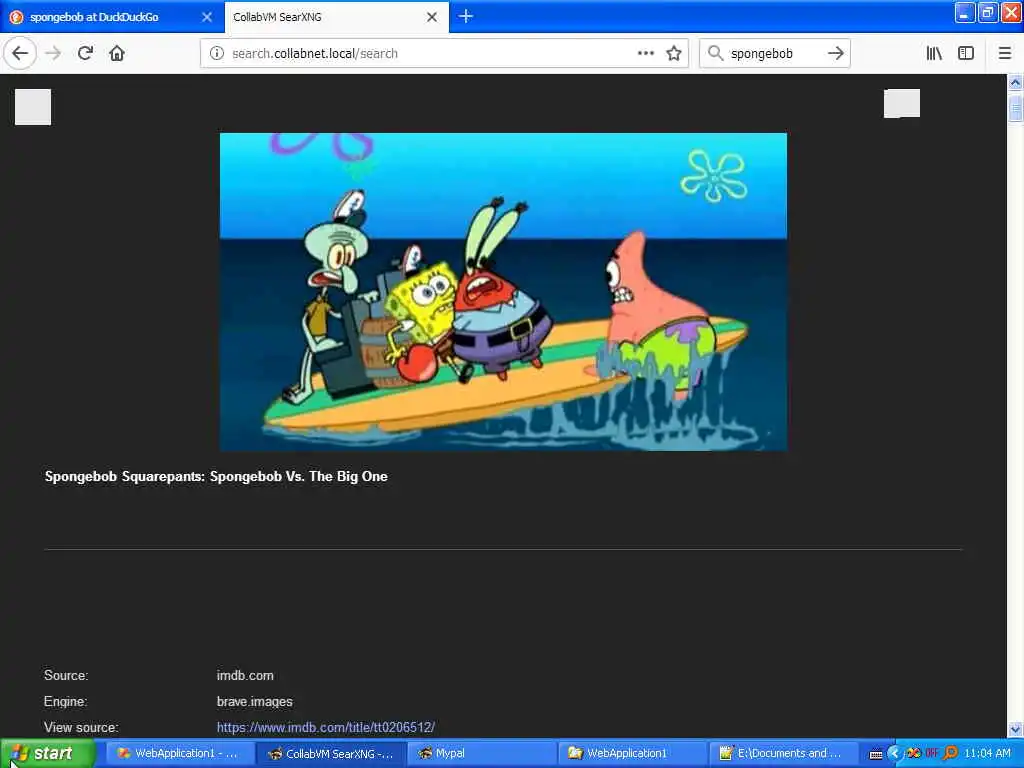Switch to CollabVM SearXNG taskbar button
This screenshot has height=768, width=1024.
(331, 754)
